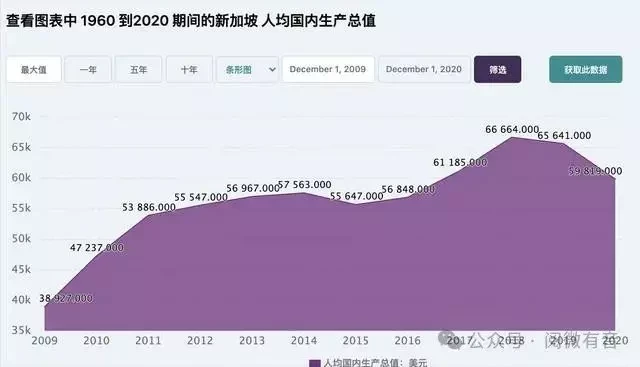Open the 条形图 chart type dropdown
This screenshot has height=367, width=640.
coord(247,69)
